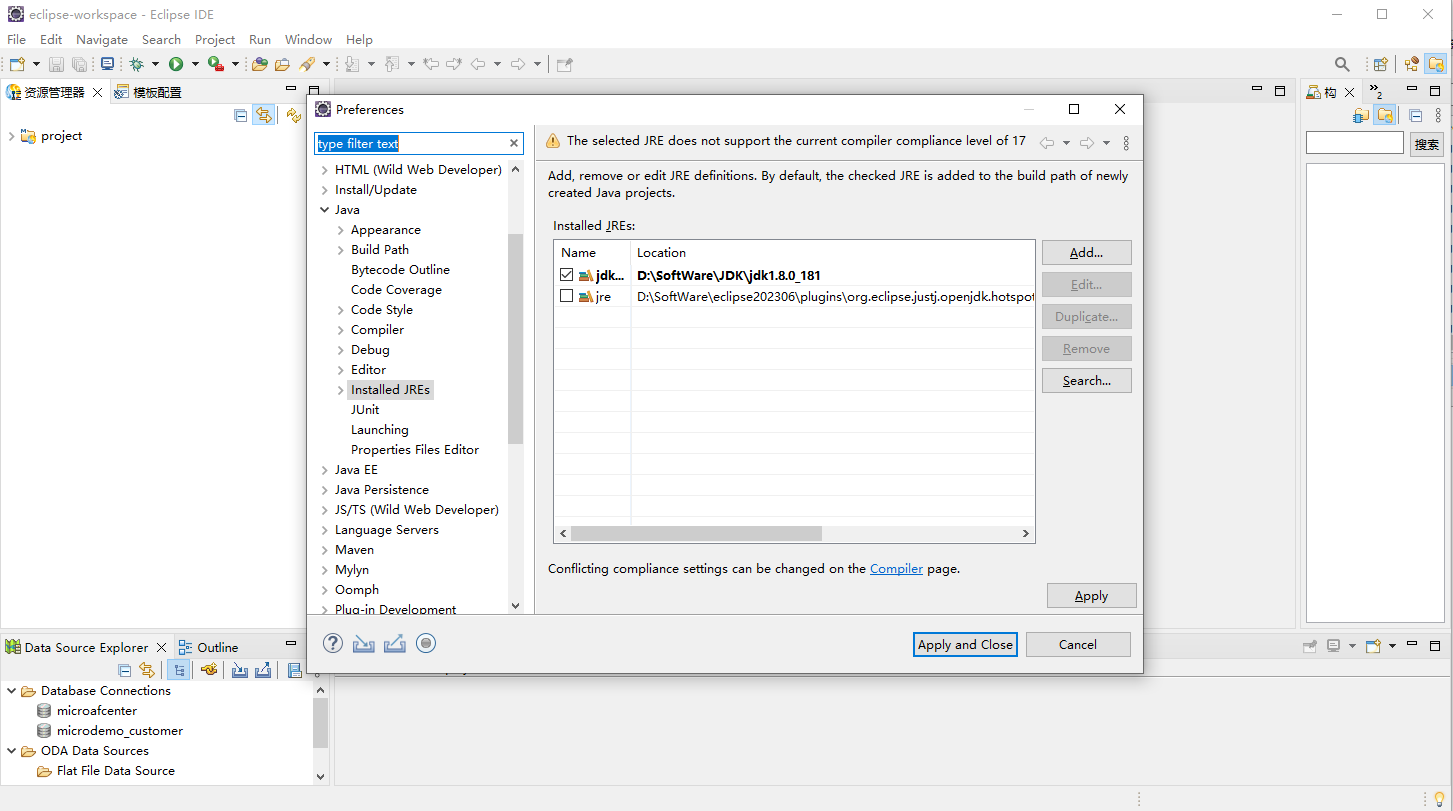Click the Help question mark icon
The height and width of the screenshot is (811, 1453).
(x=333, y=643)
